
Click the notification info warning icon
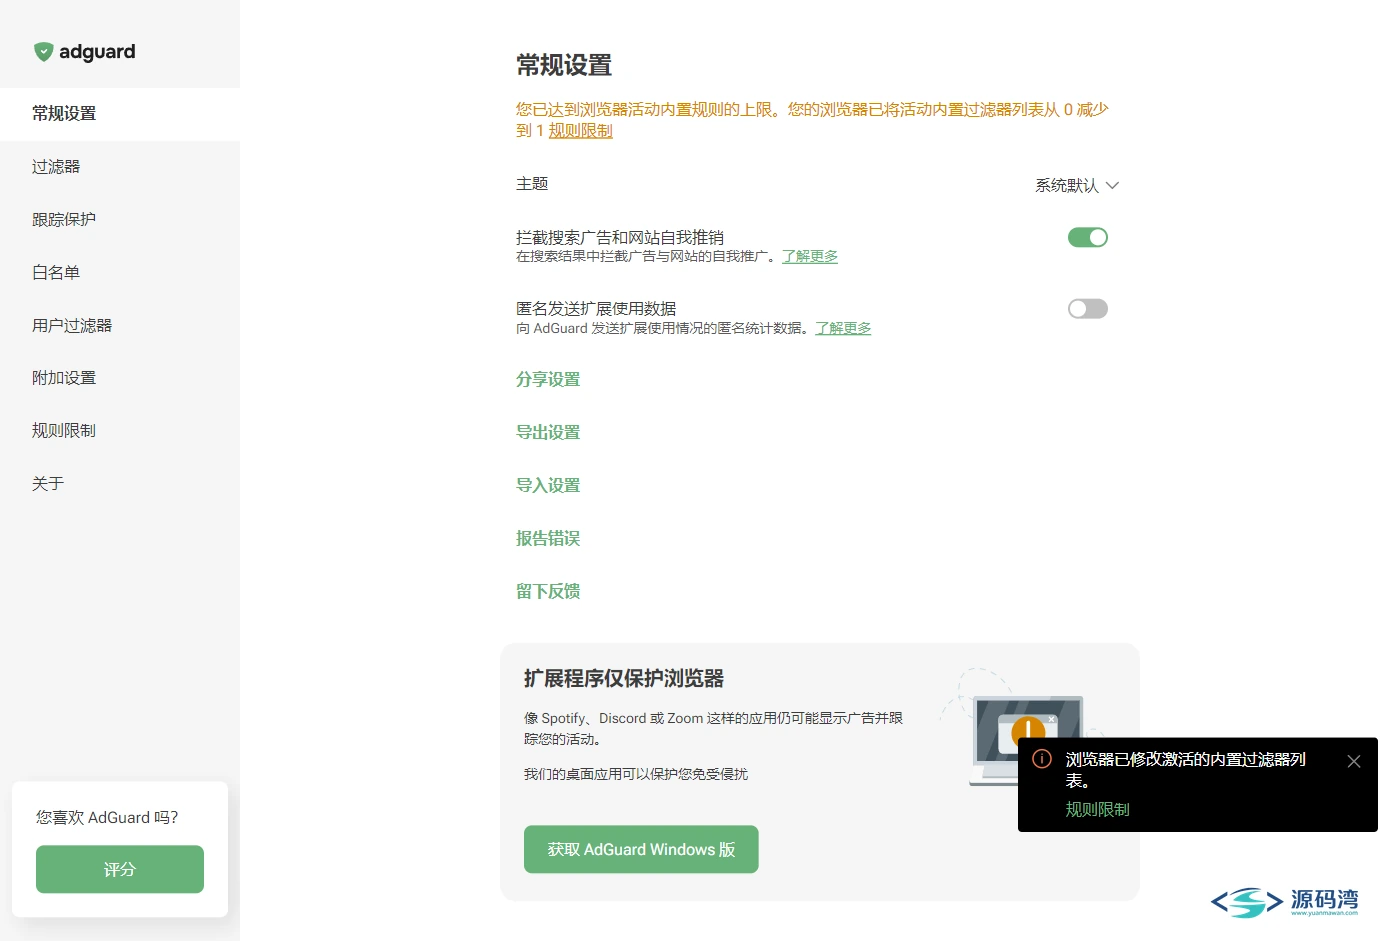pos(1042,759)
